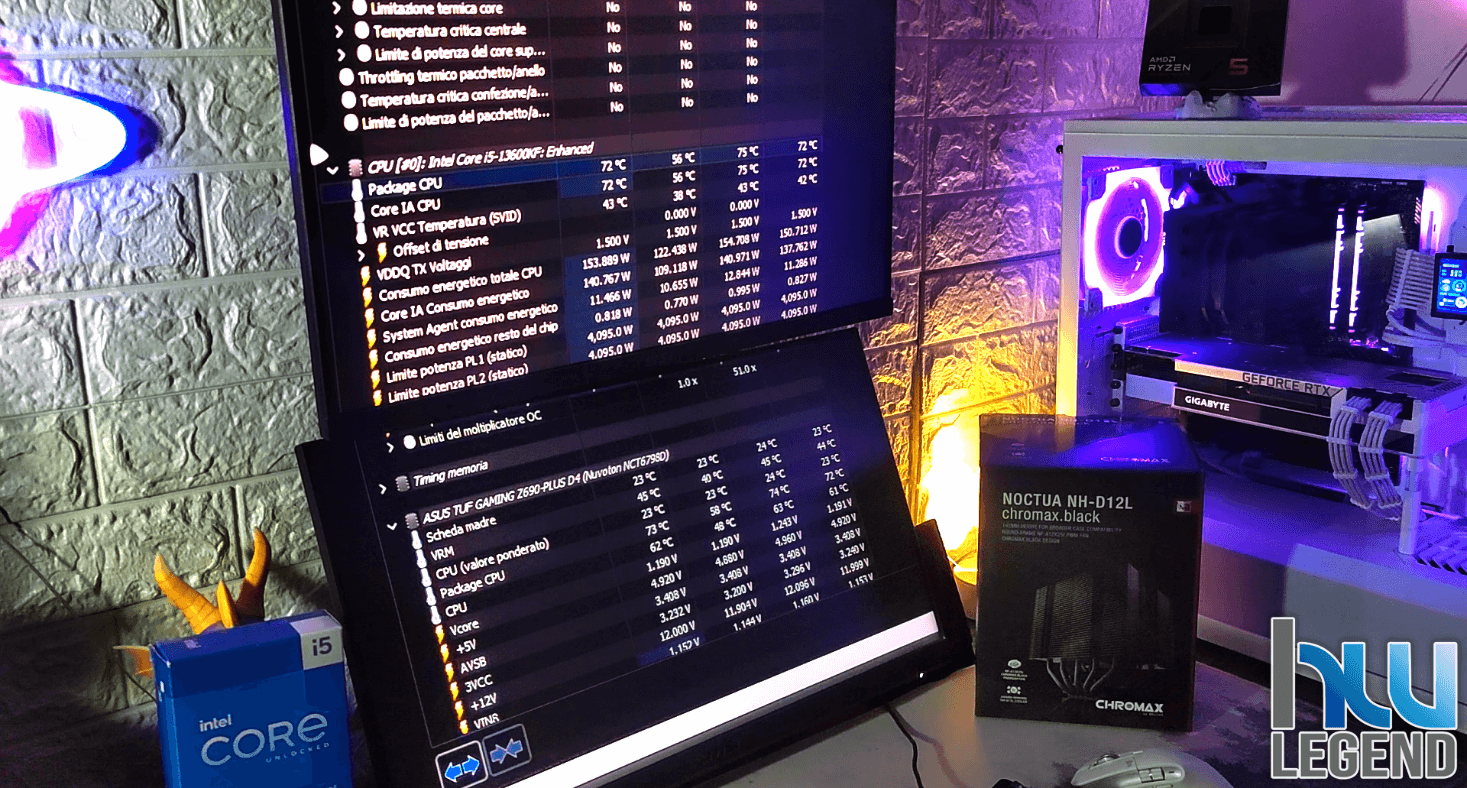1467x788 pixels.
Task: Click circle icon of Limitazione termica core
Action: point(361,7)
